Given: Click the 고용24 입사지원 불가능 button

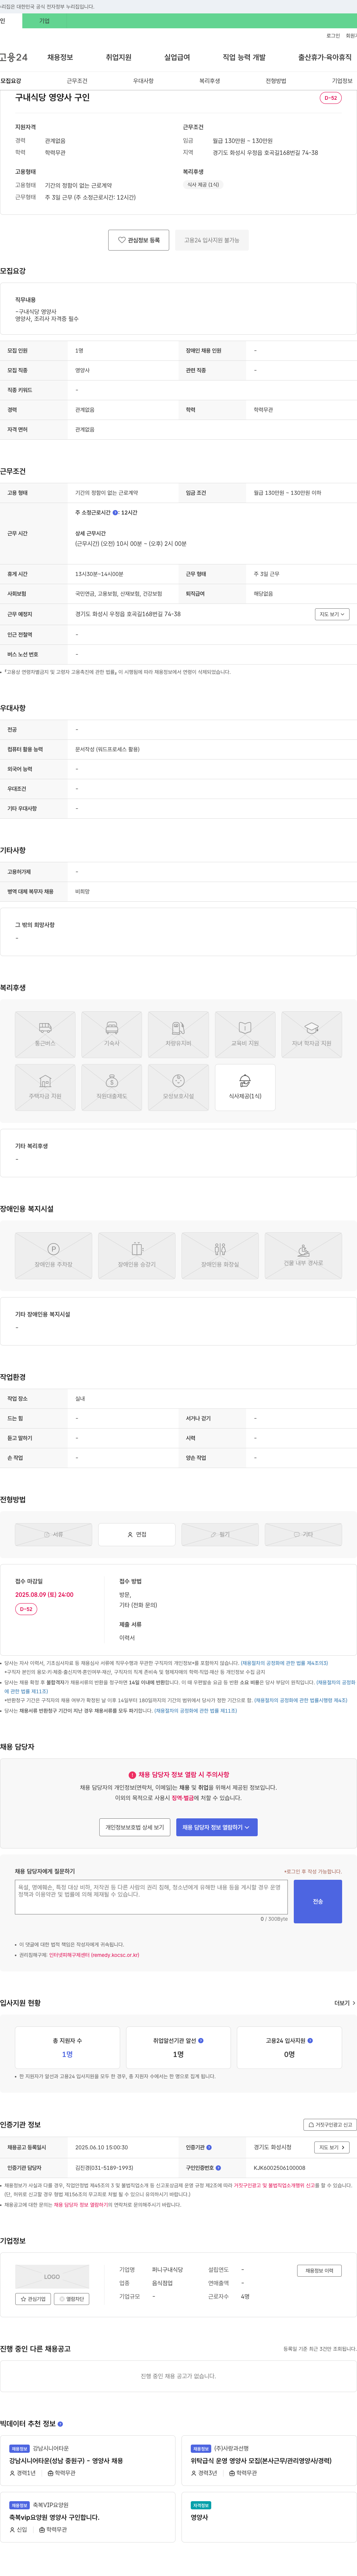Looking at the screenshot, I should [x=212, y=240].
